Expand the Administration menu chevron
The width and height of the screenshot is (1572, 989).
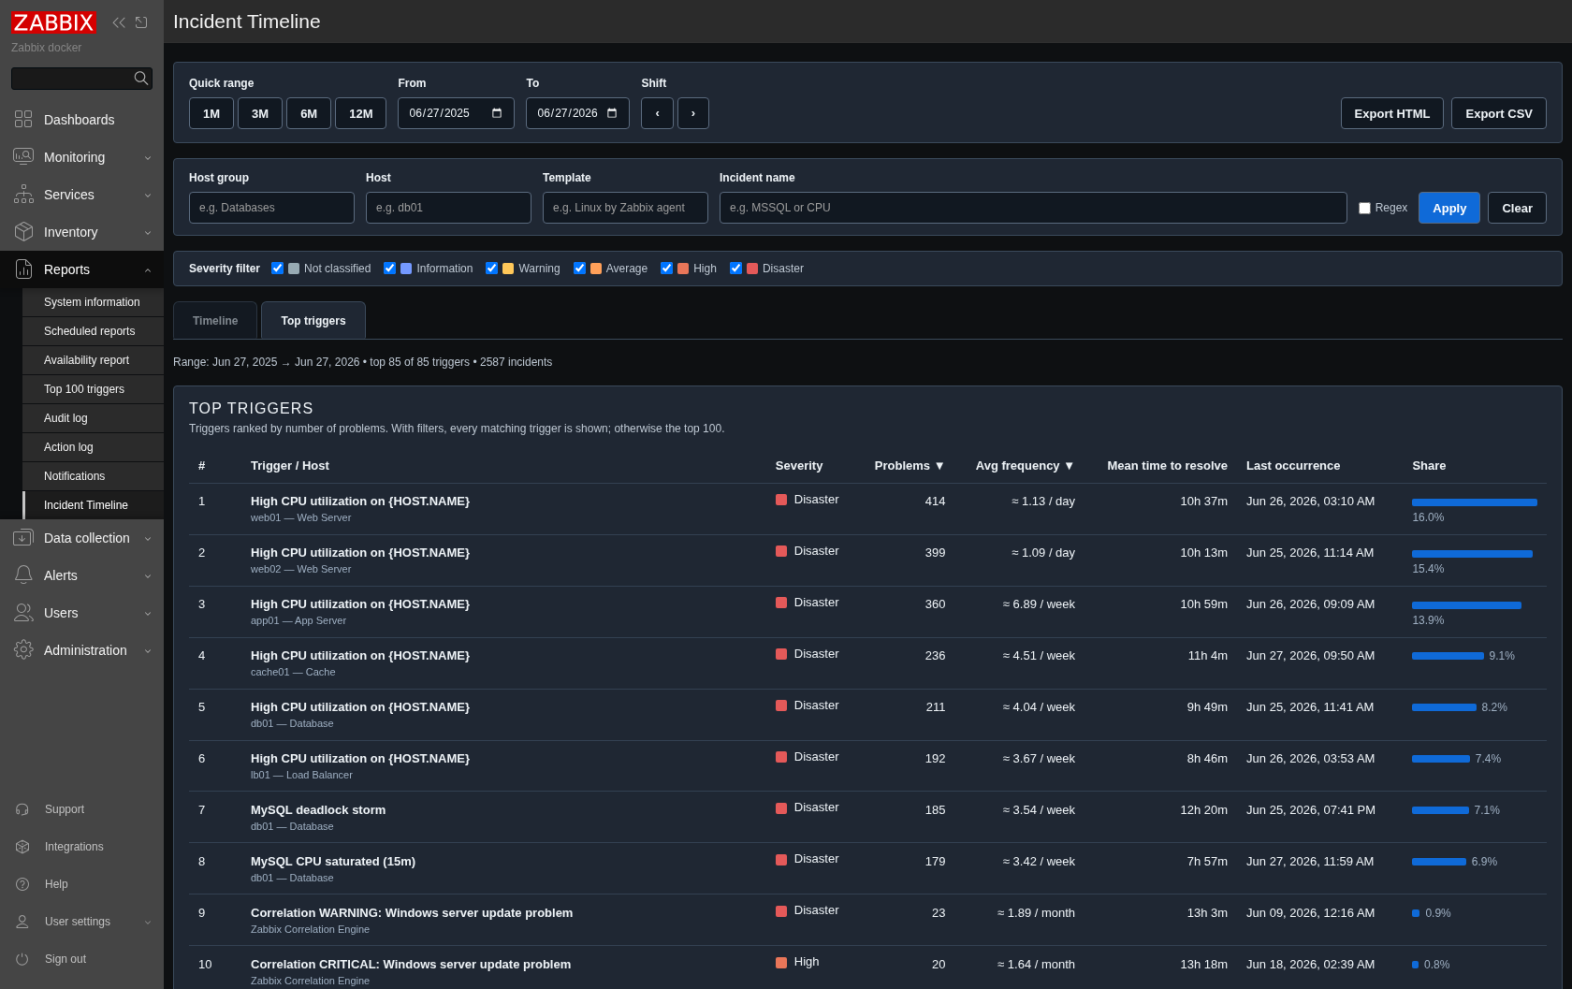[148, 651]
